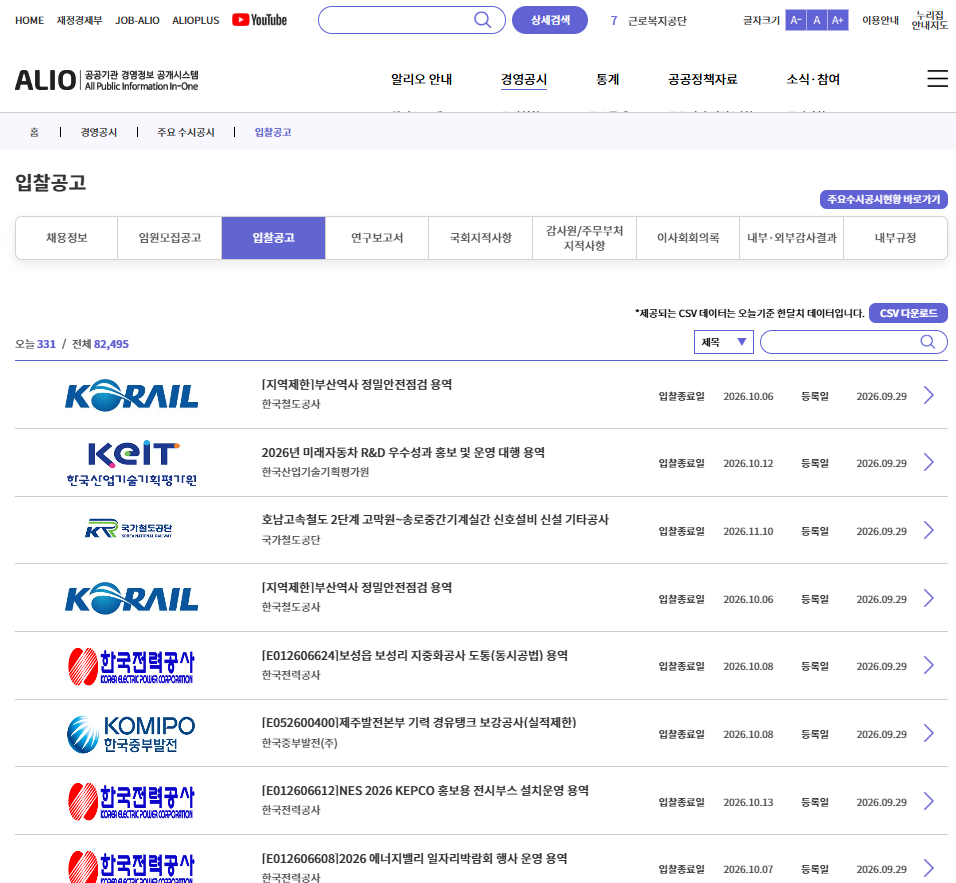Open arrow for 2026년 미래자동차 R&D row
Viewport: 956px width, 883px height.
pyautogui.click(x=929, y=462)
